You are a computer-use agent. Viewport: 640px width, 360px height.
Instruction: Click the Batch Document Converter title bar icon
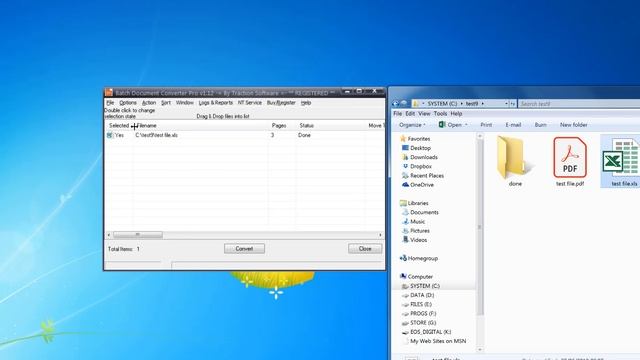click(109, 93)
